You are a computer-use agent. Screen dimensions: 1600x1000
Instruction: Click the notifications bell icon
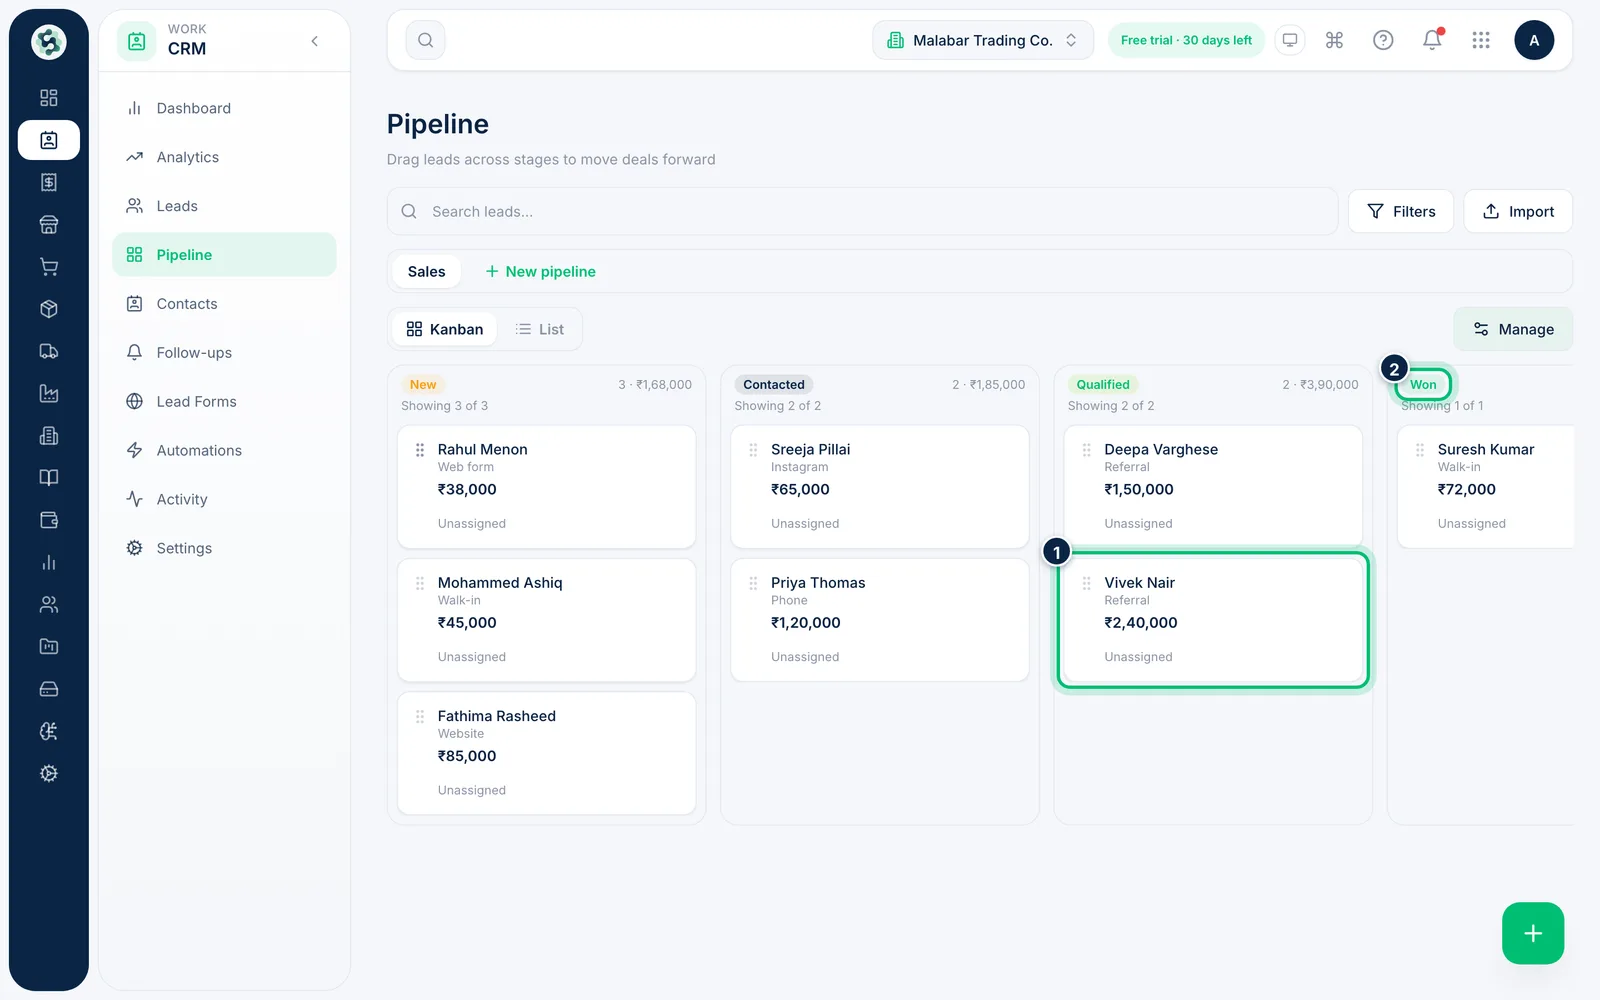(1432, 40)
